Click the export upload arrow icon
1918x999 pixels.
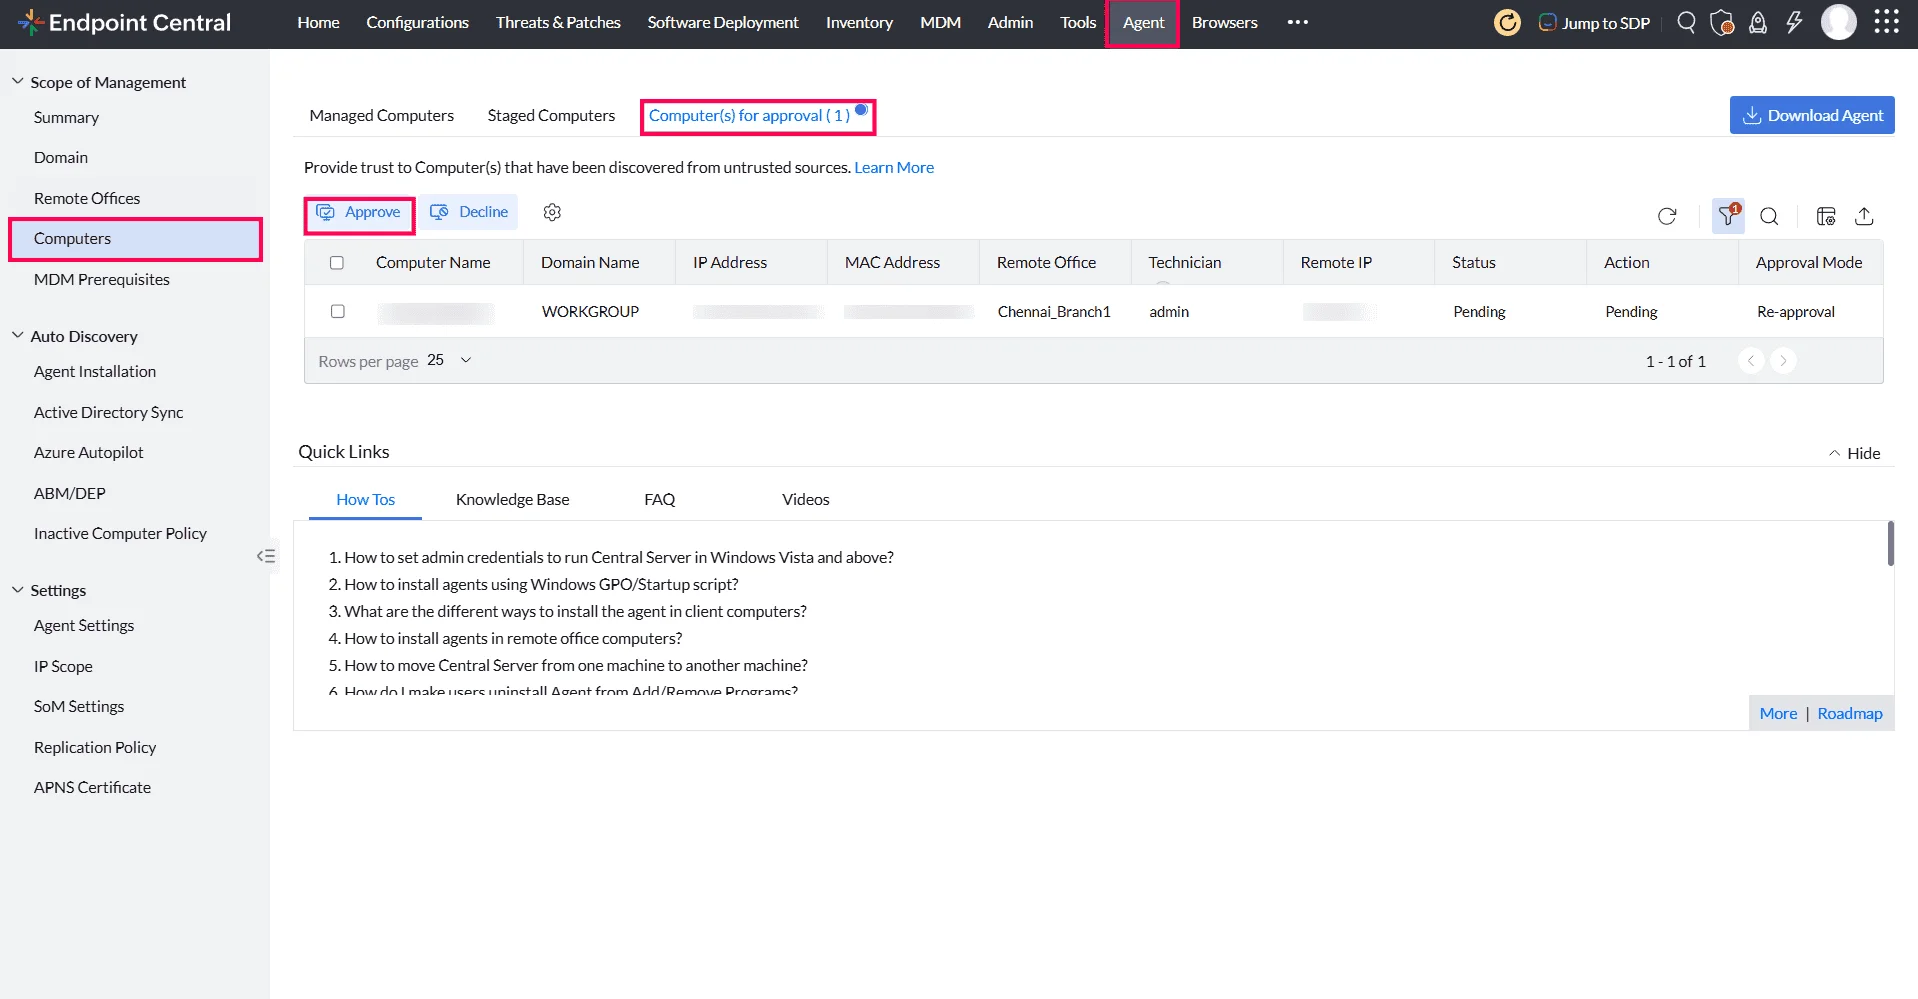(x=1864, y=216)
